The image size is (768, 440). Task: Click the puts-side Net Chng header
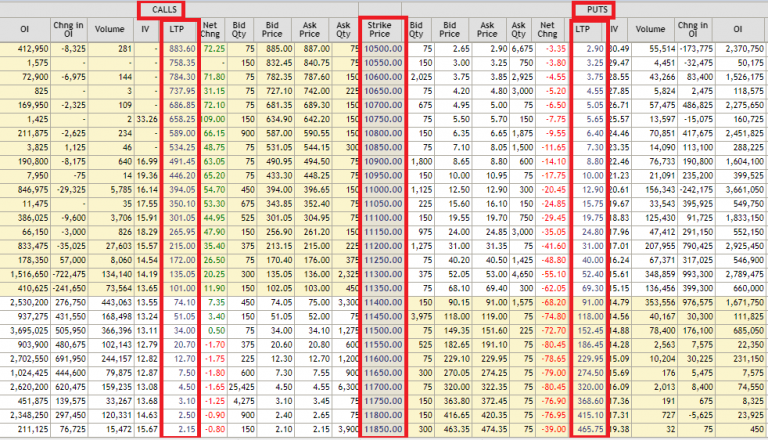[x=548, y=29]
